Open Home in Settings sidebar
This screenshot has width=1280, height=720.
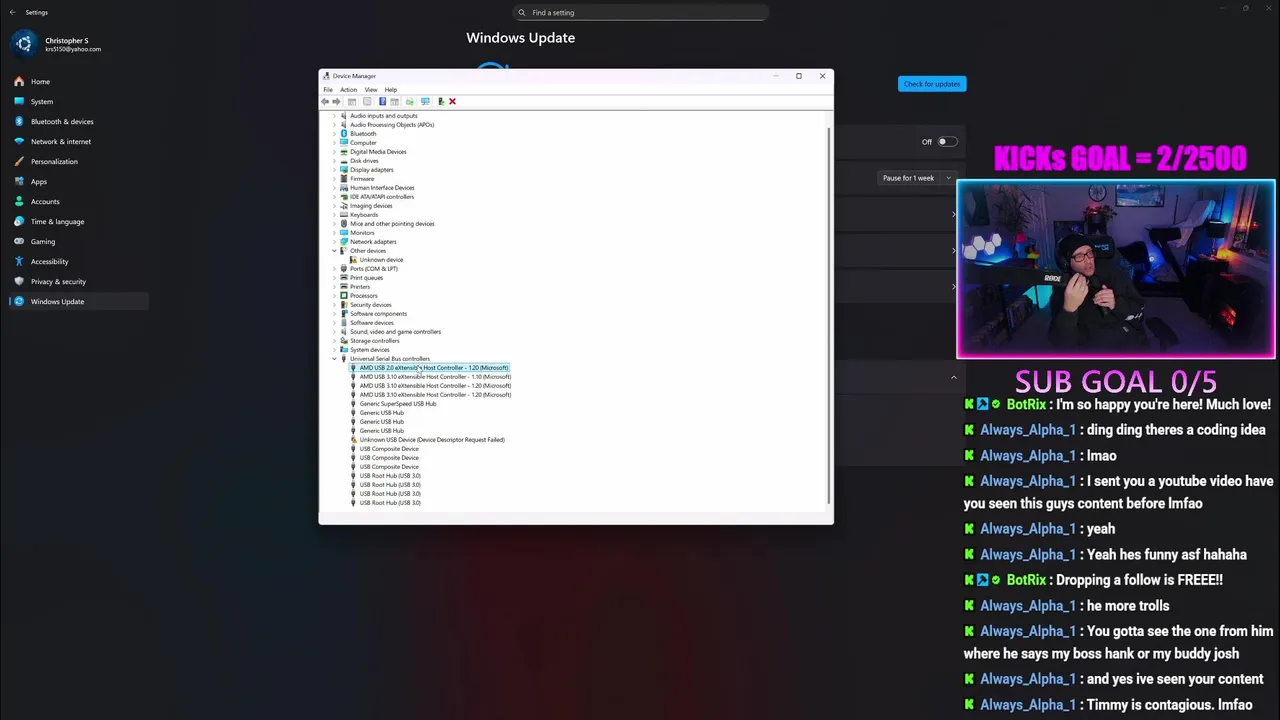point(78,81)
